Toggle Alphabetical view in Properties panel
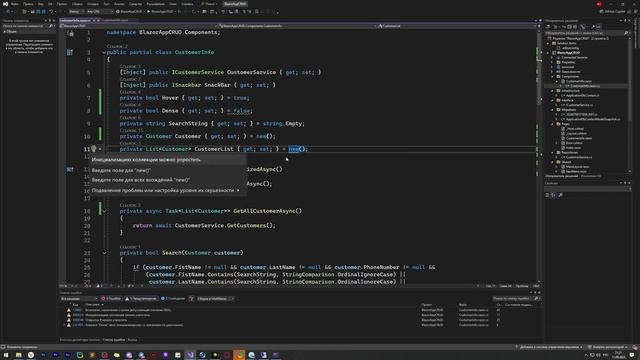This screenshot has height=360, width=640. tap(553, 195)
